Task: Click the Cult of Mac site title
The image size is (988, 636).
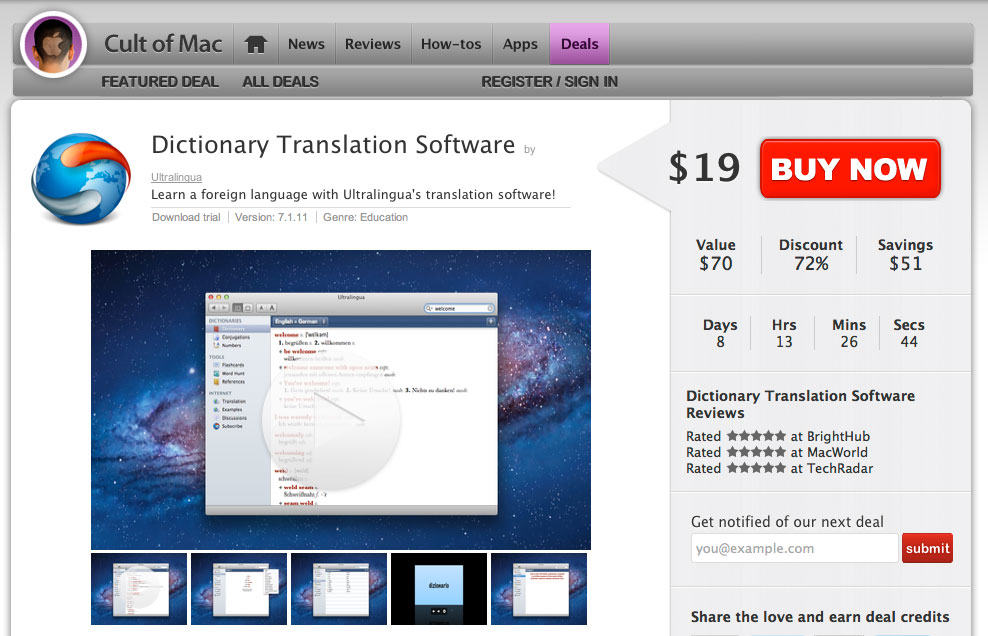Action: click(163, 43)
